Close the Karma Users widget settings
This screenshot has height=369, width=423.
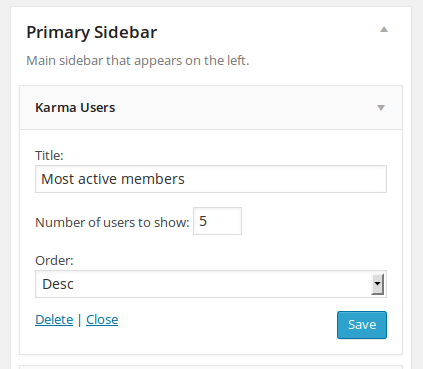[x=102, y=320]
